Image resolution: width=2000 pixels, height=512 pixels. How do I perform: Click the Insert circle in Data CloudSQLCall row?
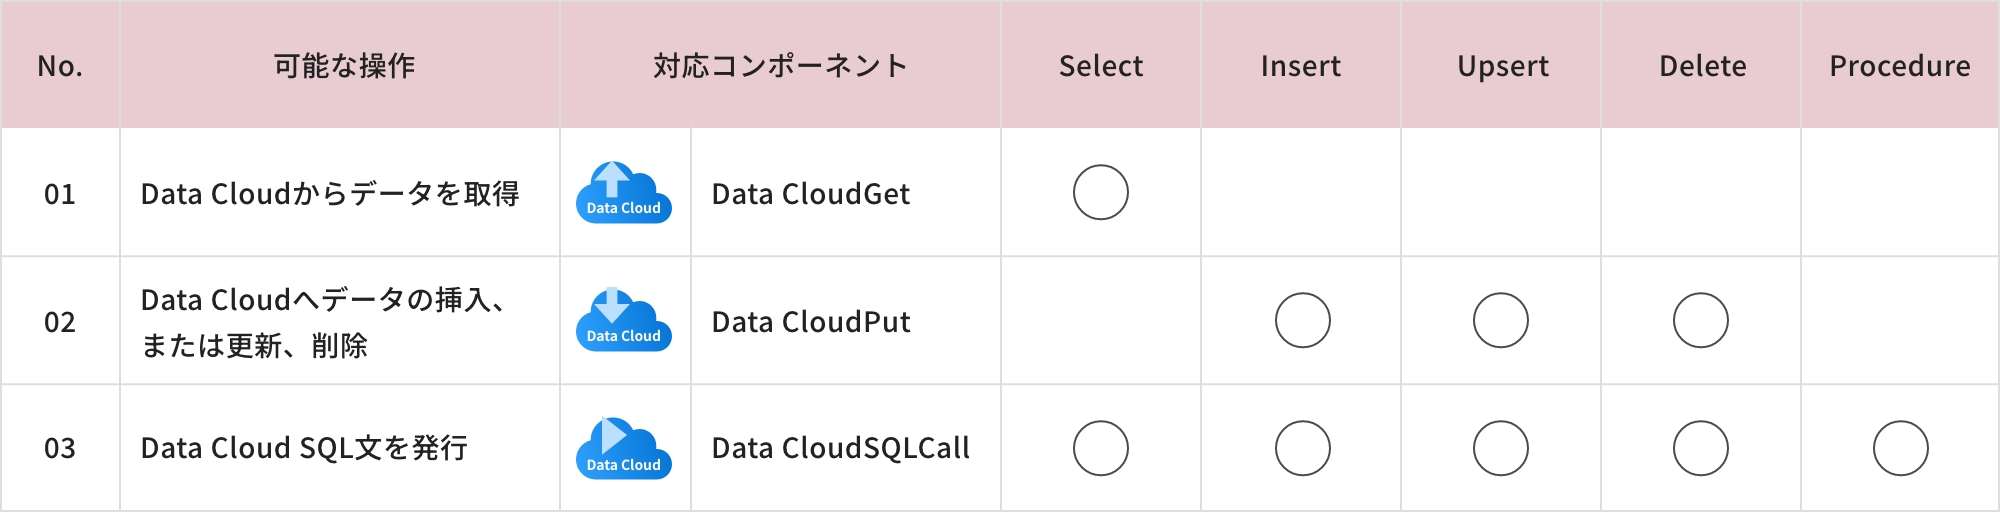1302,448
